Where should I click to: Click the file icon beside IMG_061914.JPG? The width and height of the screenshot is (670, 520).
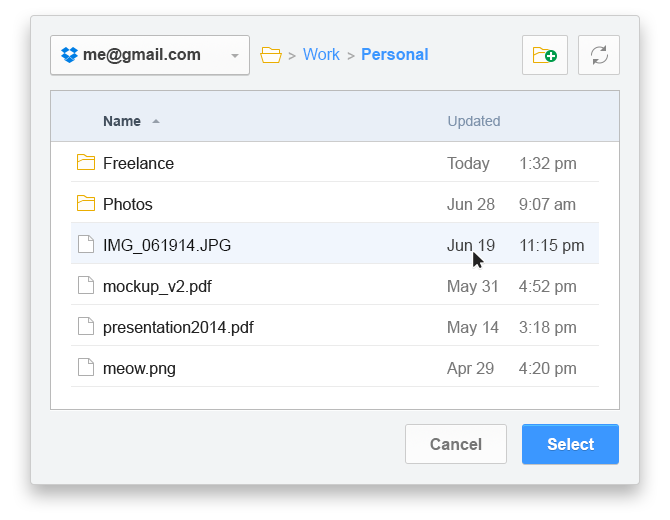tap(86, 244)
